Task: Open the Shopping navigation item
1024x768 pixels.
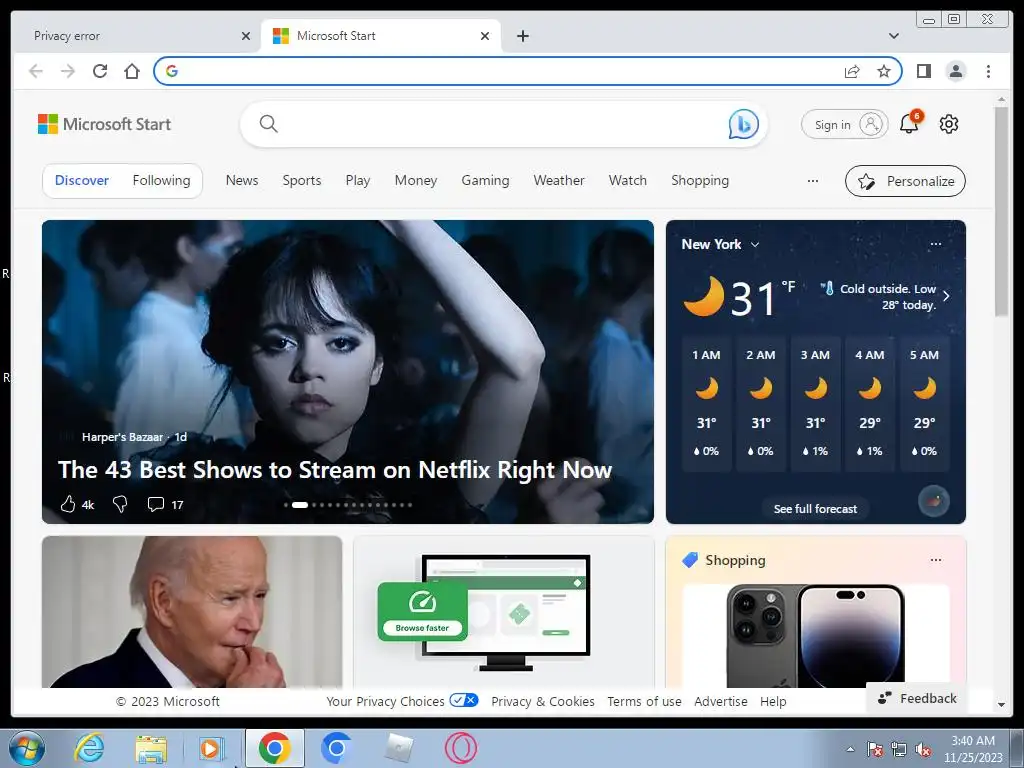Action: (700, 180)
